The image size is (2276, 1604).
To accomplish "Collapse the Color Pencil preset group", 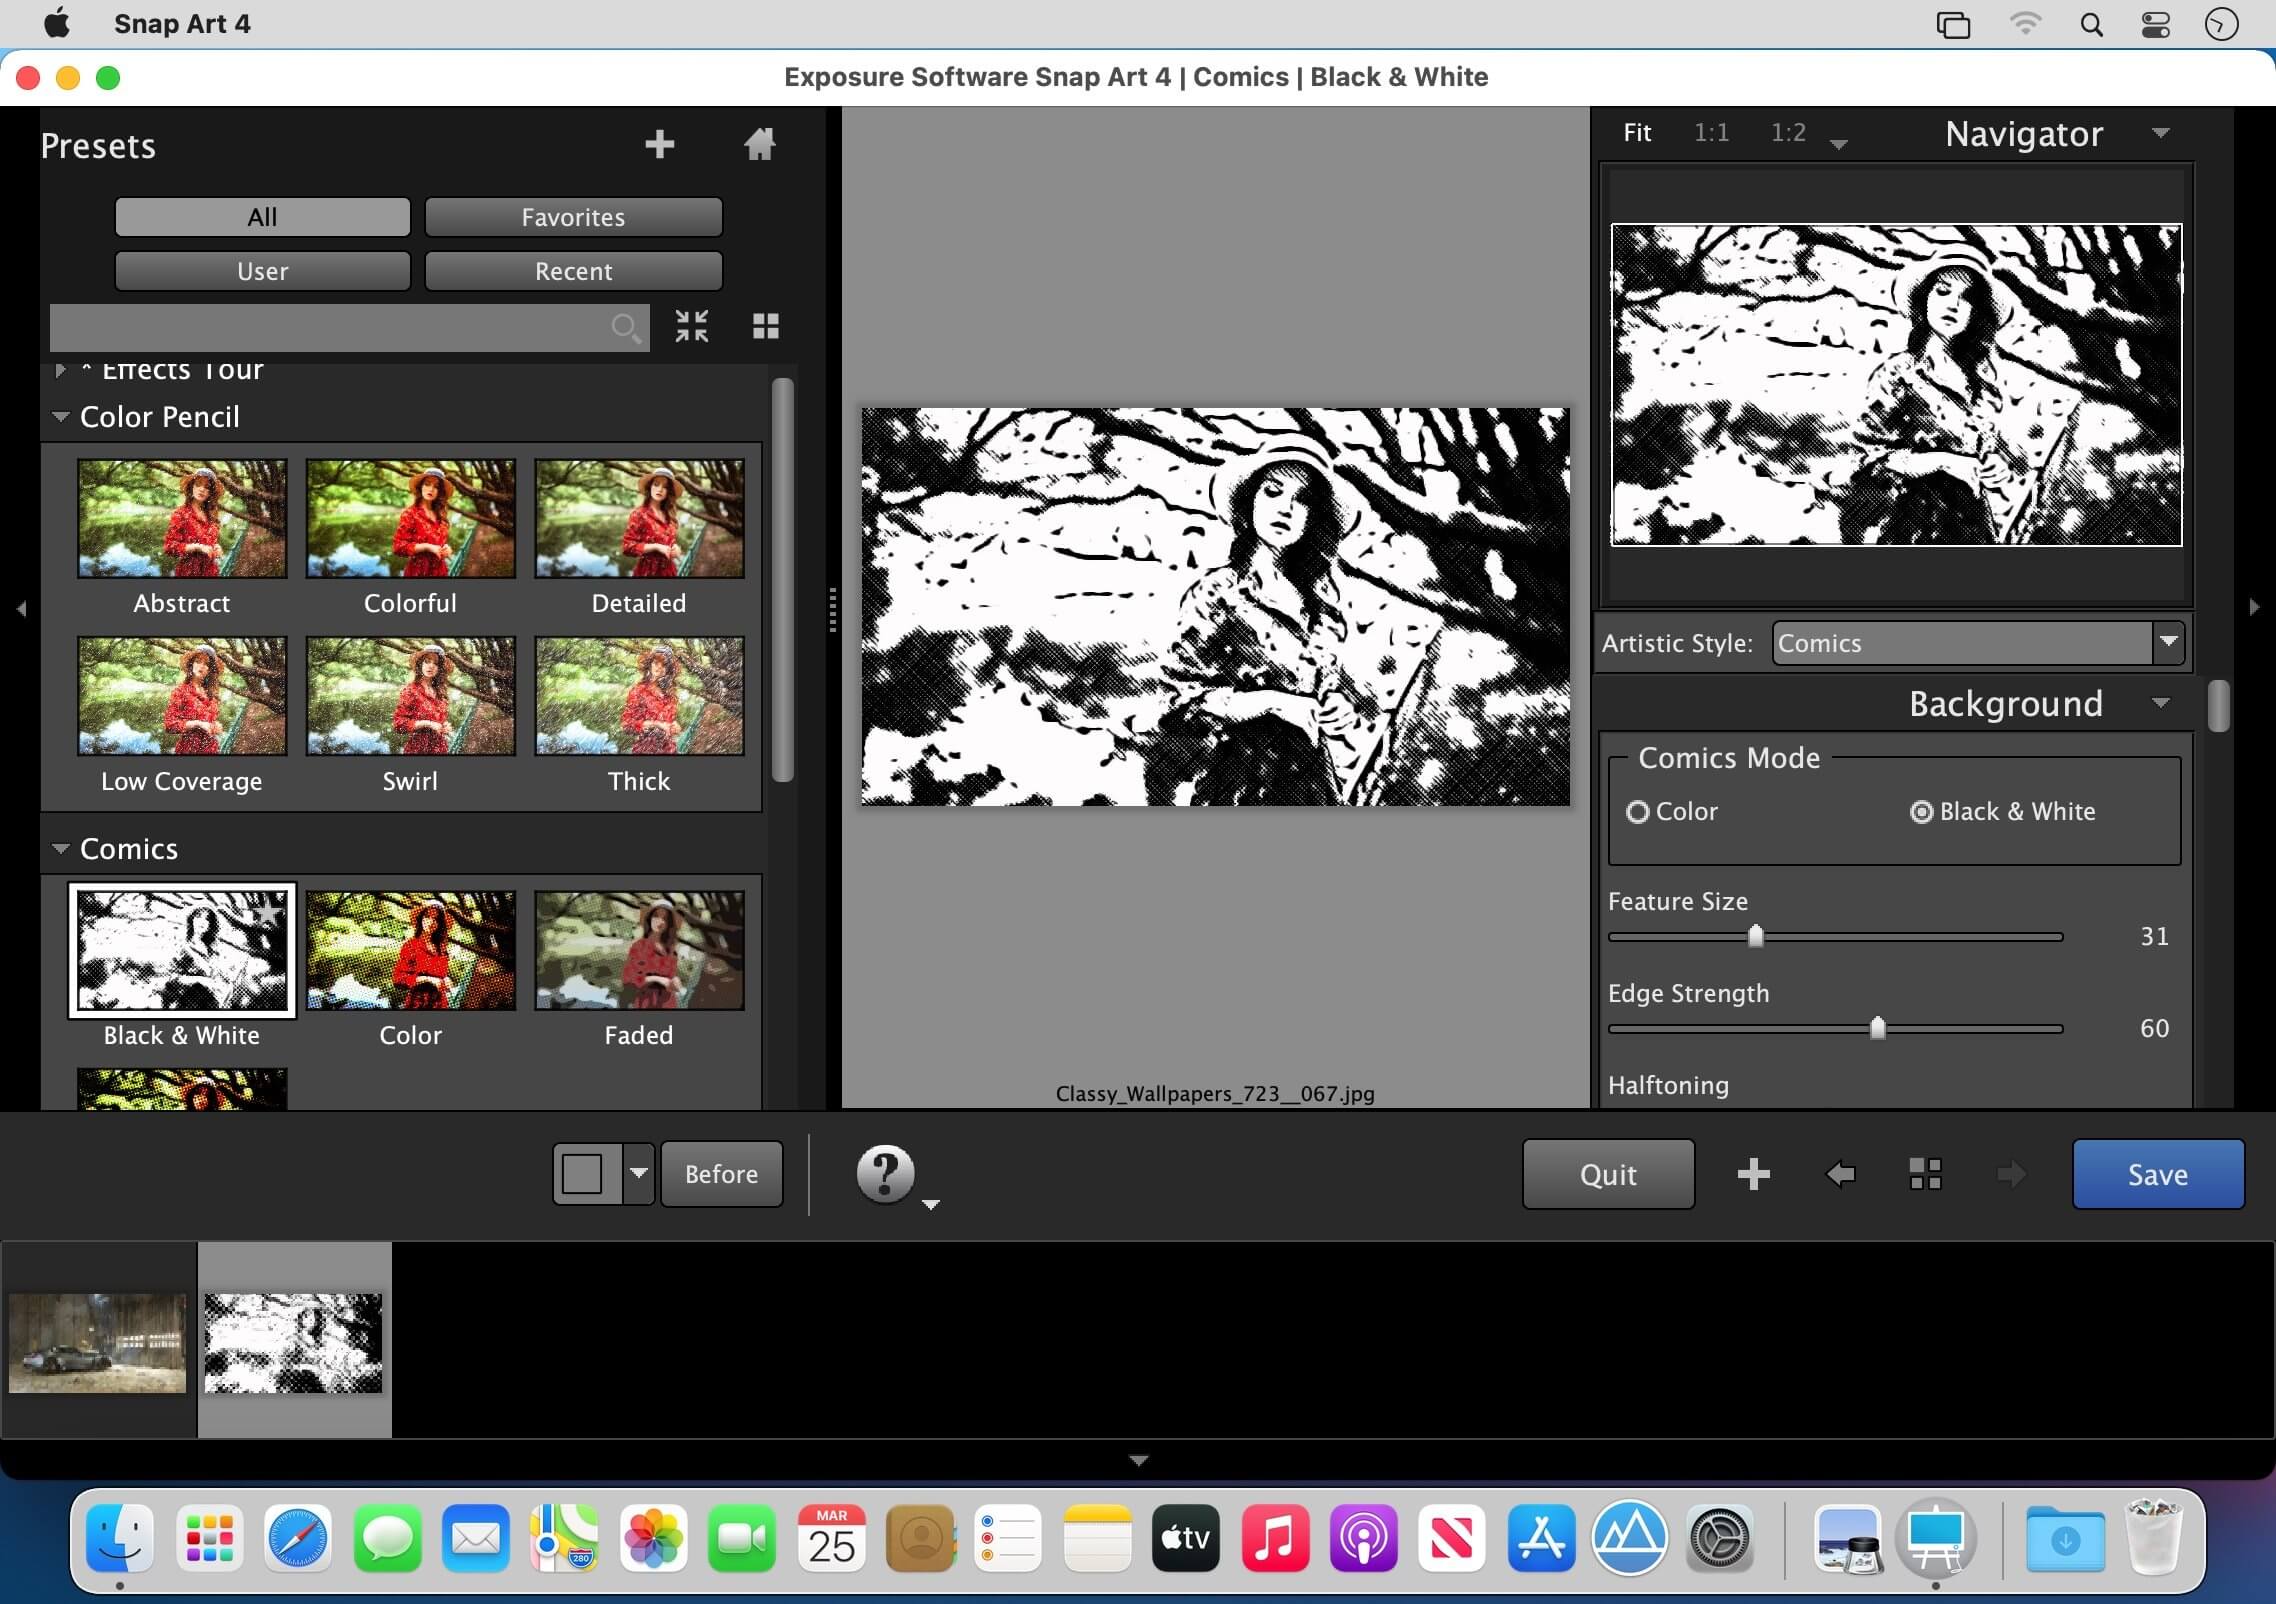I will (61, 417).
